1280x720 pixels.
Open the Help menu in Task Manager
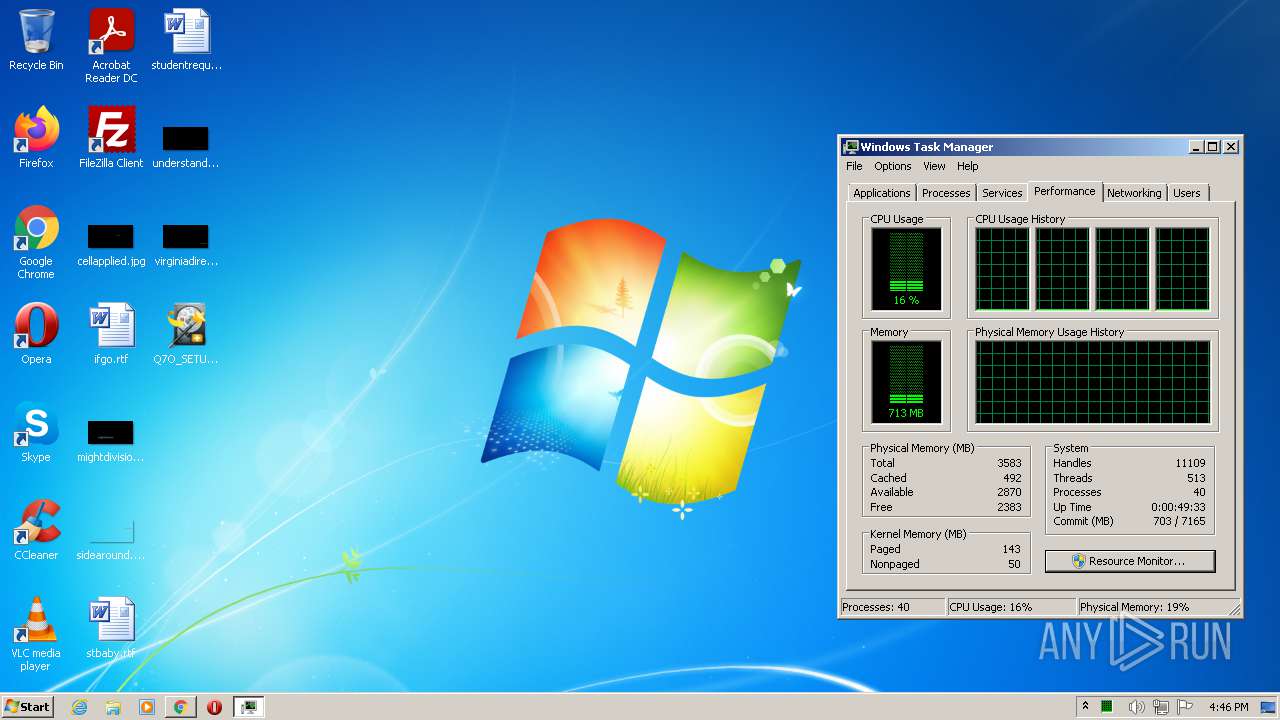[x=967, y=166]
